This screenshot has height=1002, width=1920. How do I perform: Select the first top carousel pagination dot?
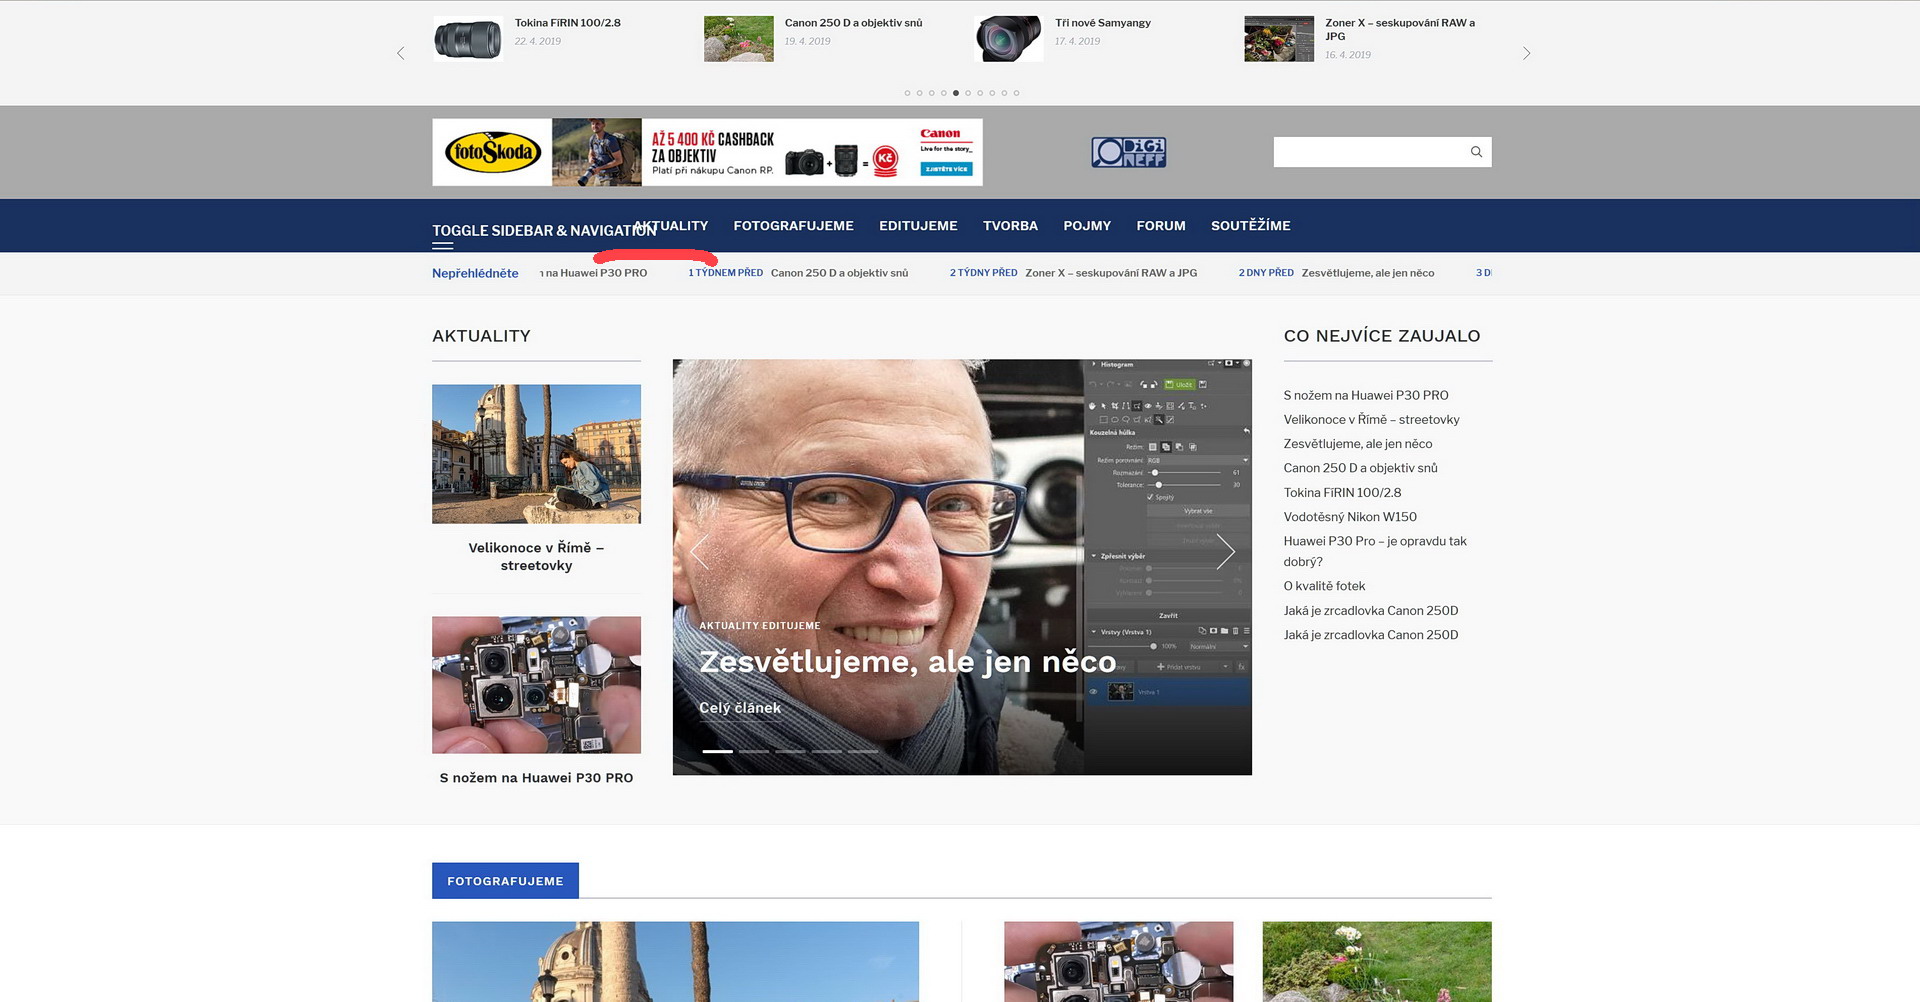click(907, 93)
